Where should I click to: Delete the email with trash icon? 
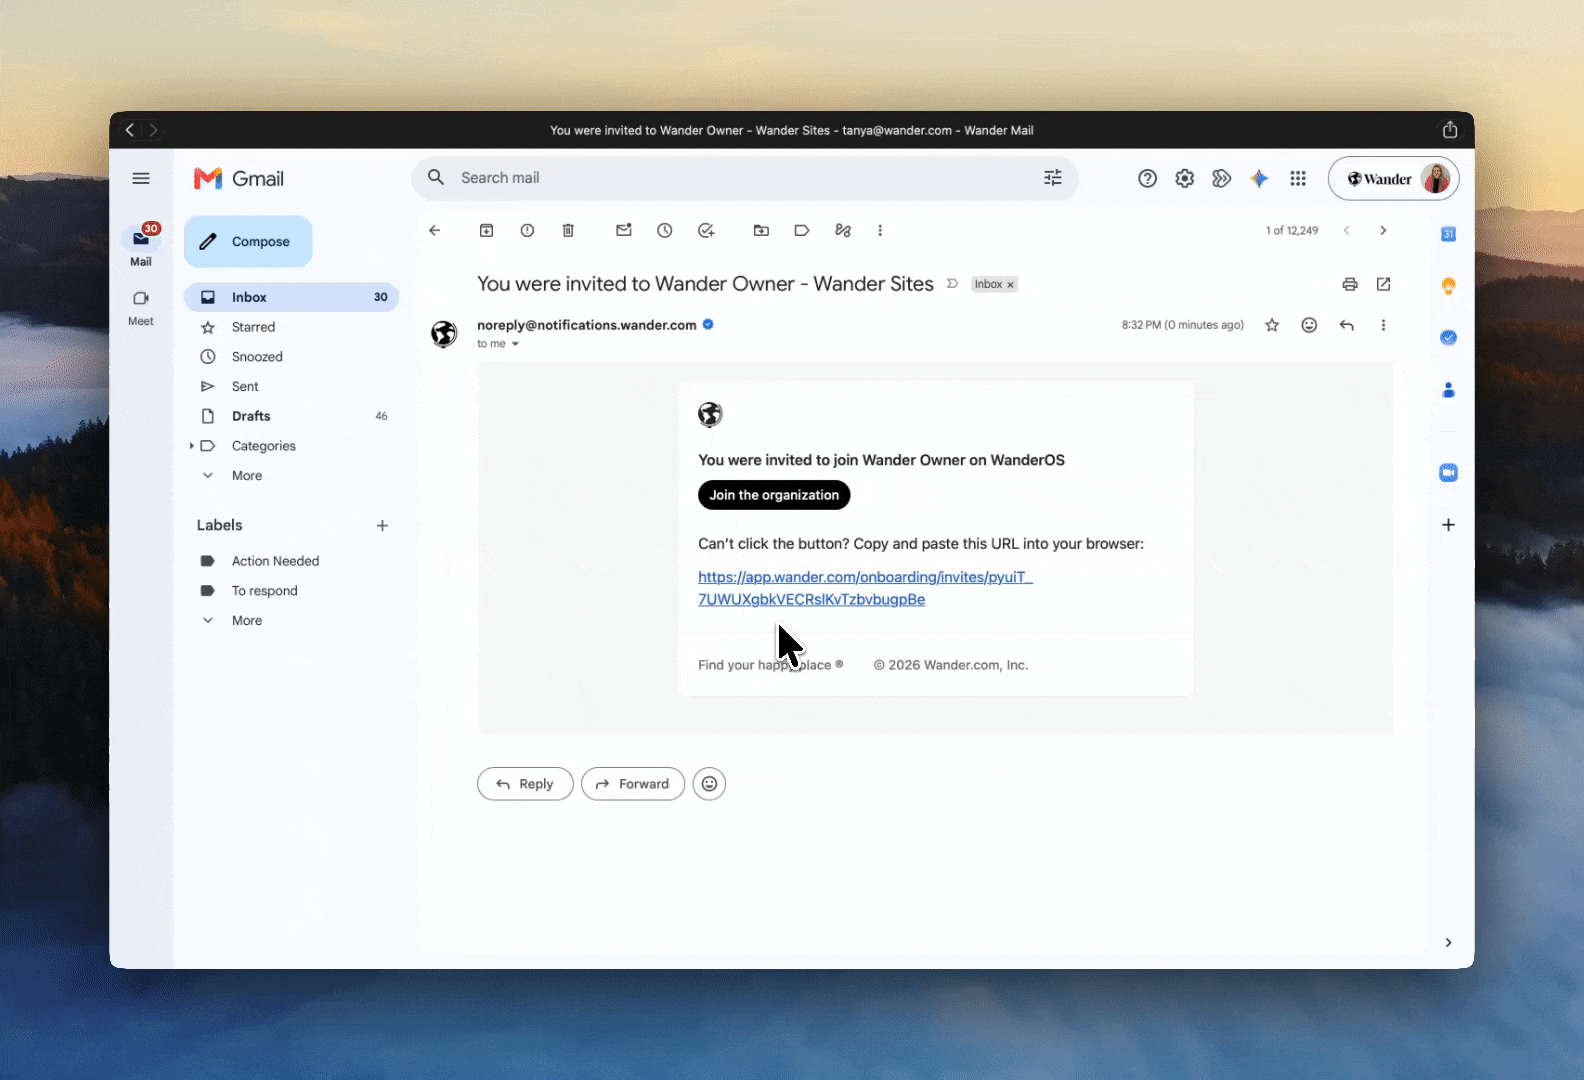tap(568, 230)
